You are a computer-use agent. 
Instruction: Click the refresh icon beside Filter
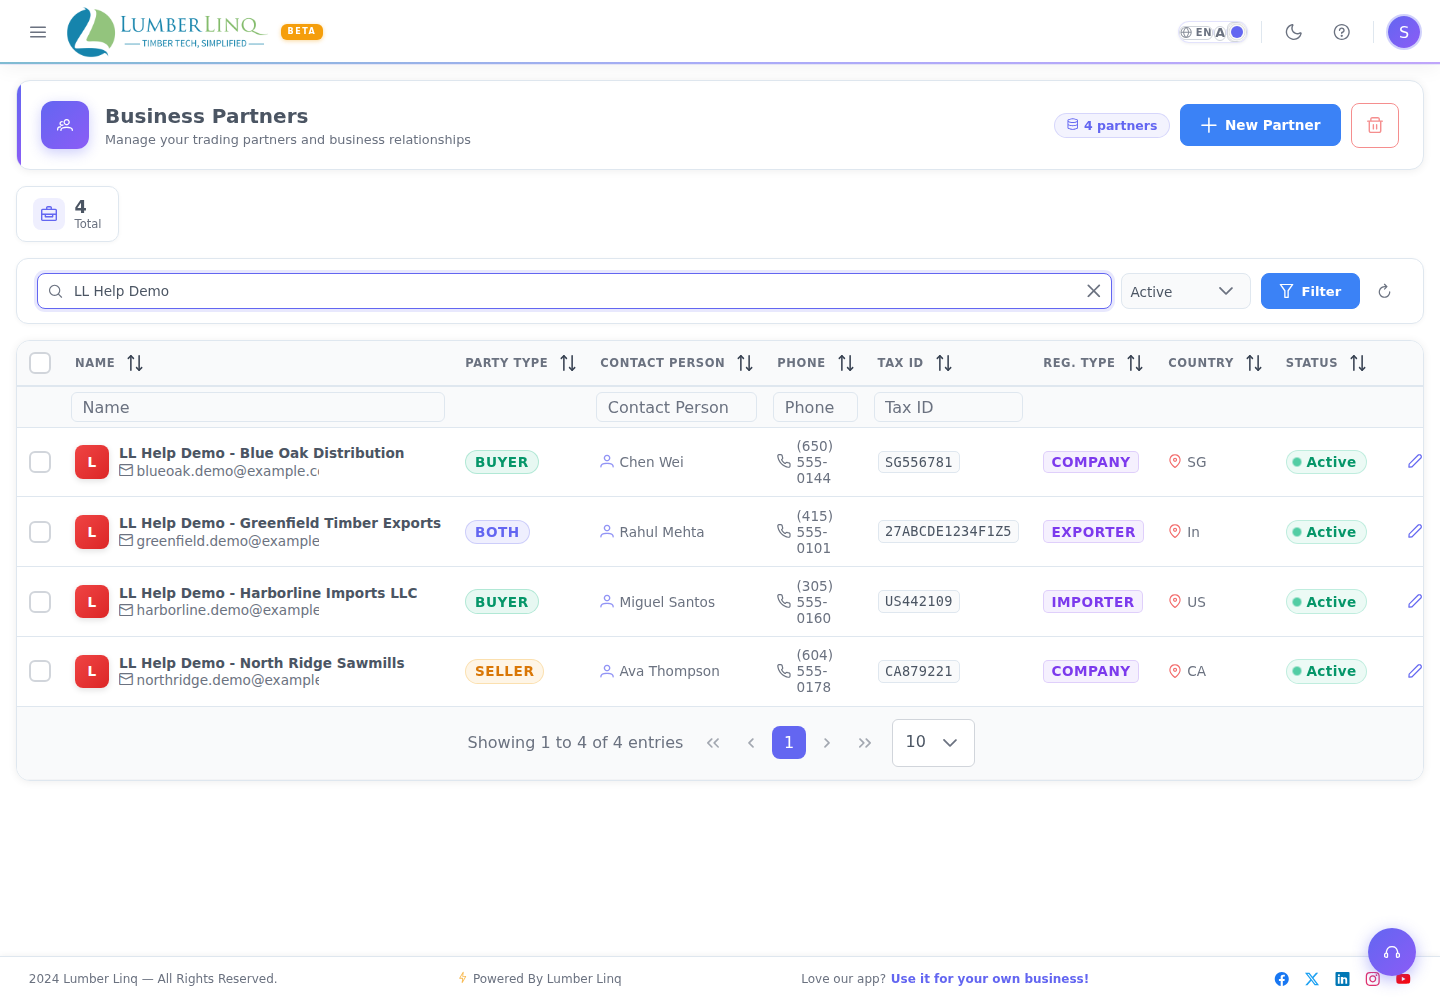pos(1385,291)
